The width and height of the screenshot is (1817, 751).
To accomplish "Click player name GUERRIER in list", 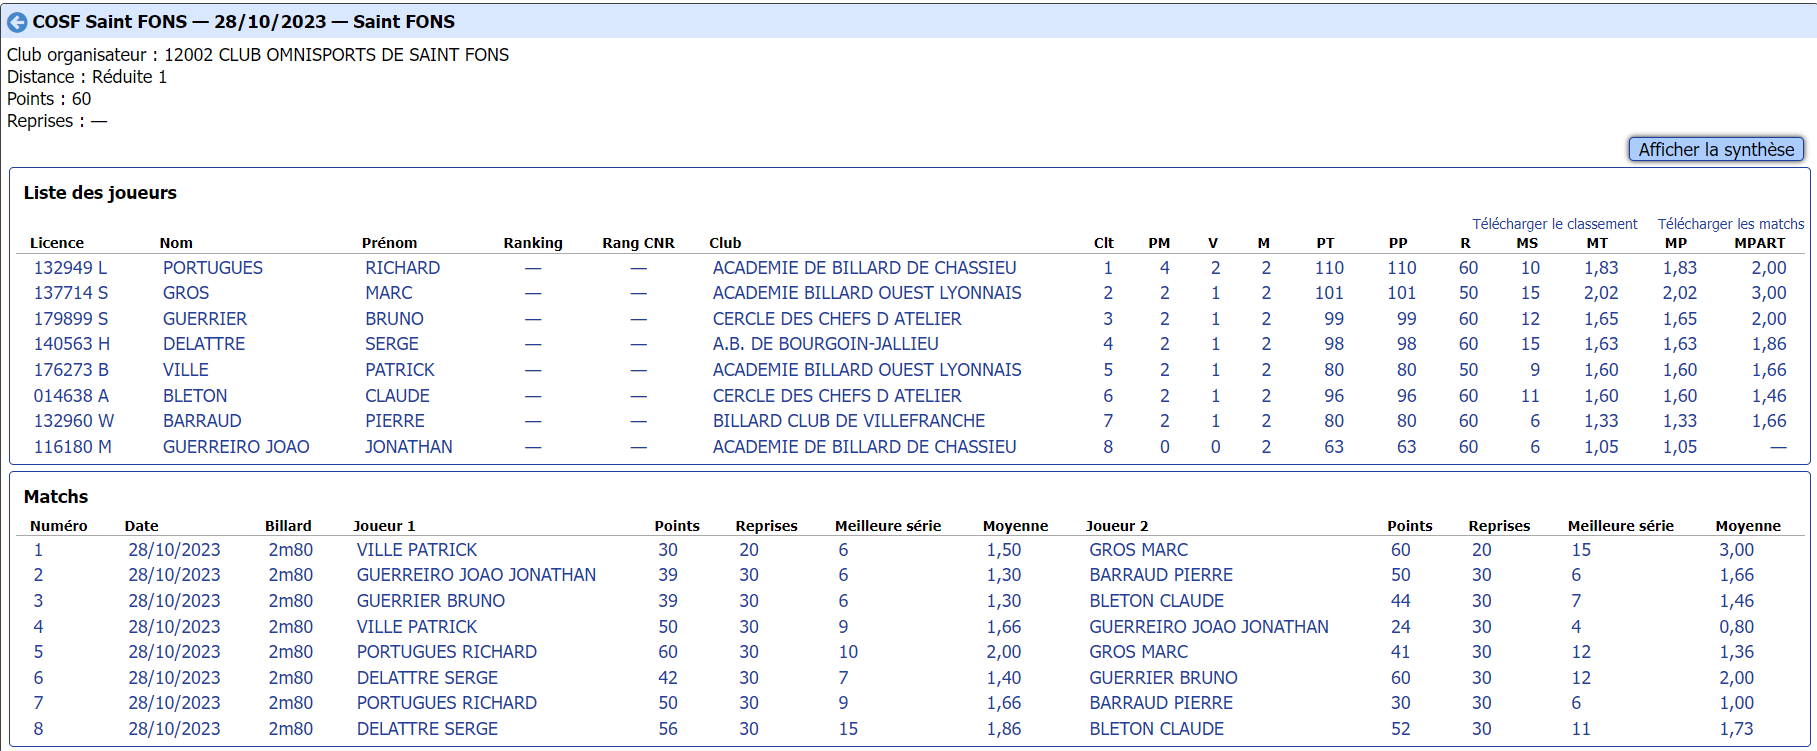I will pos(205,319).
